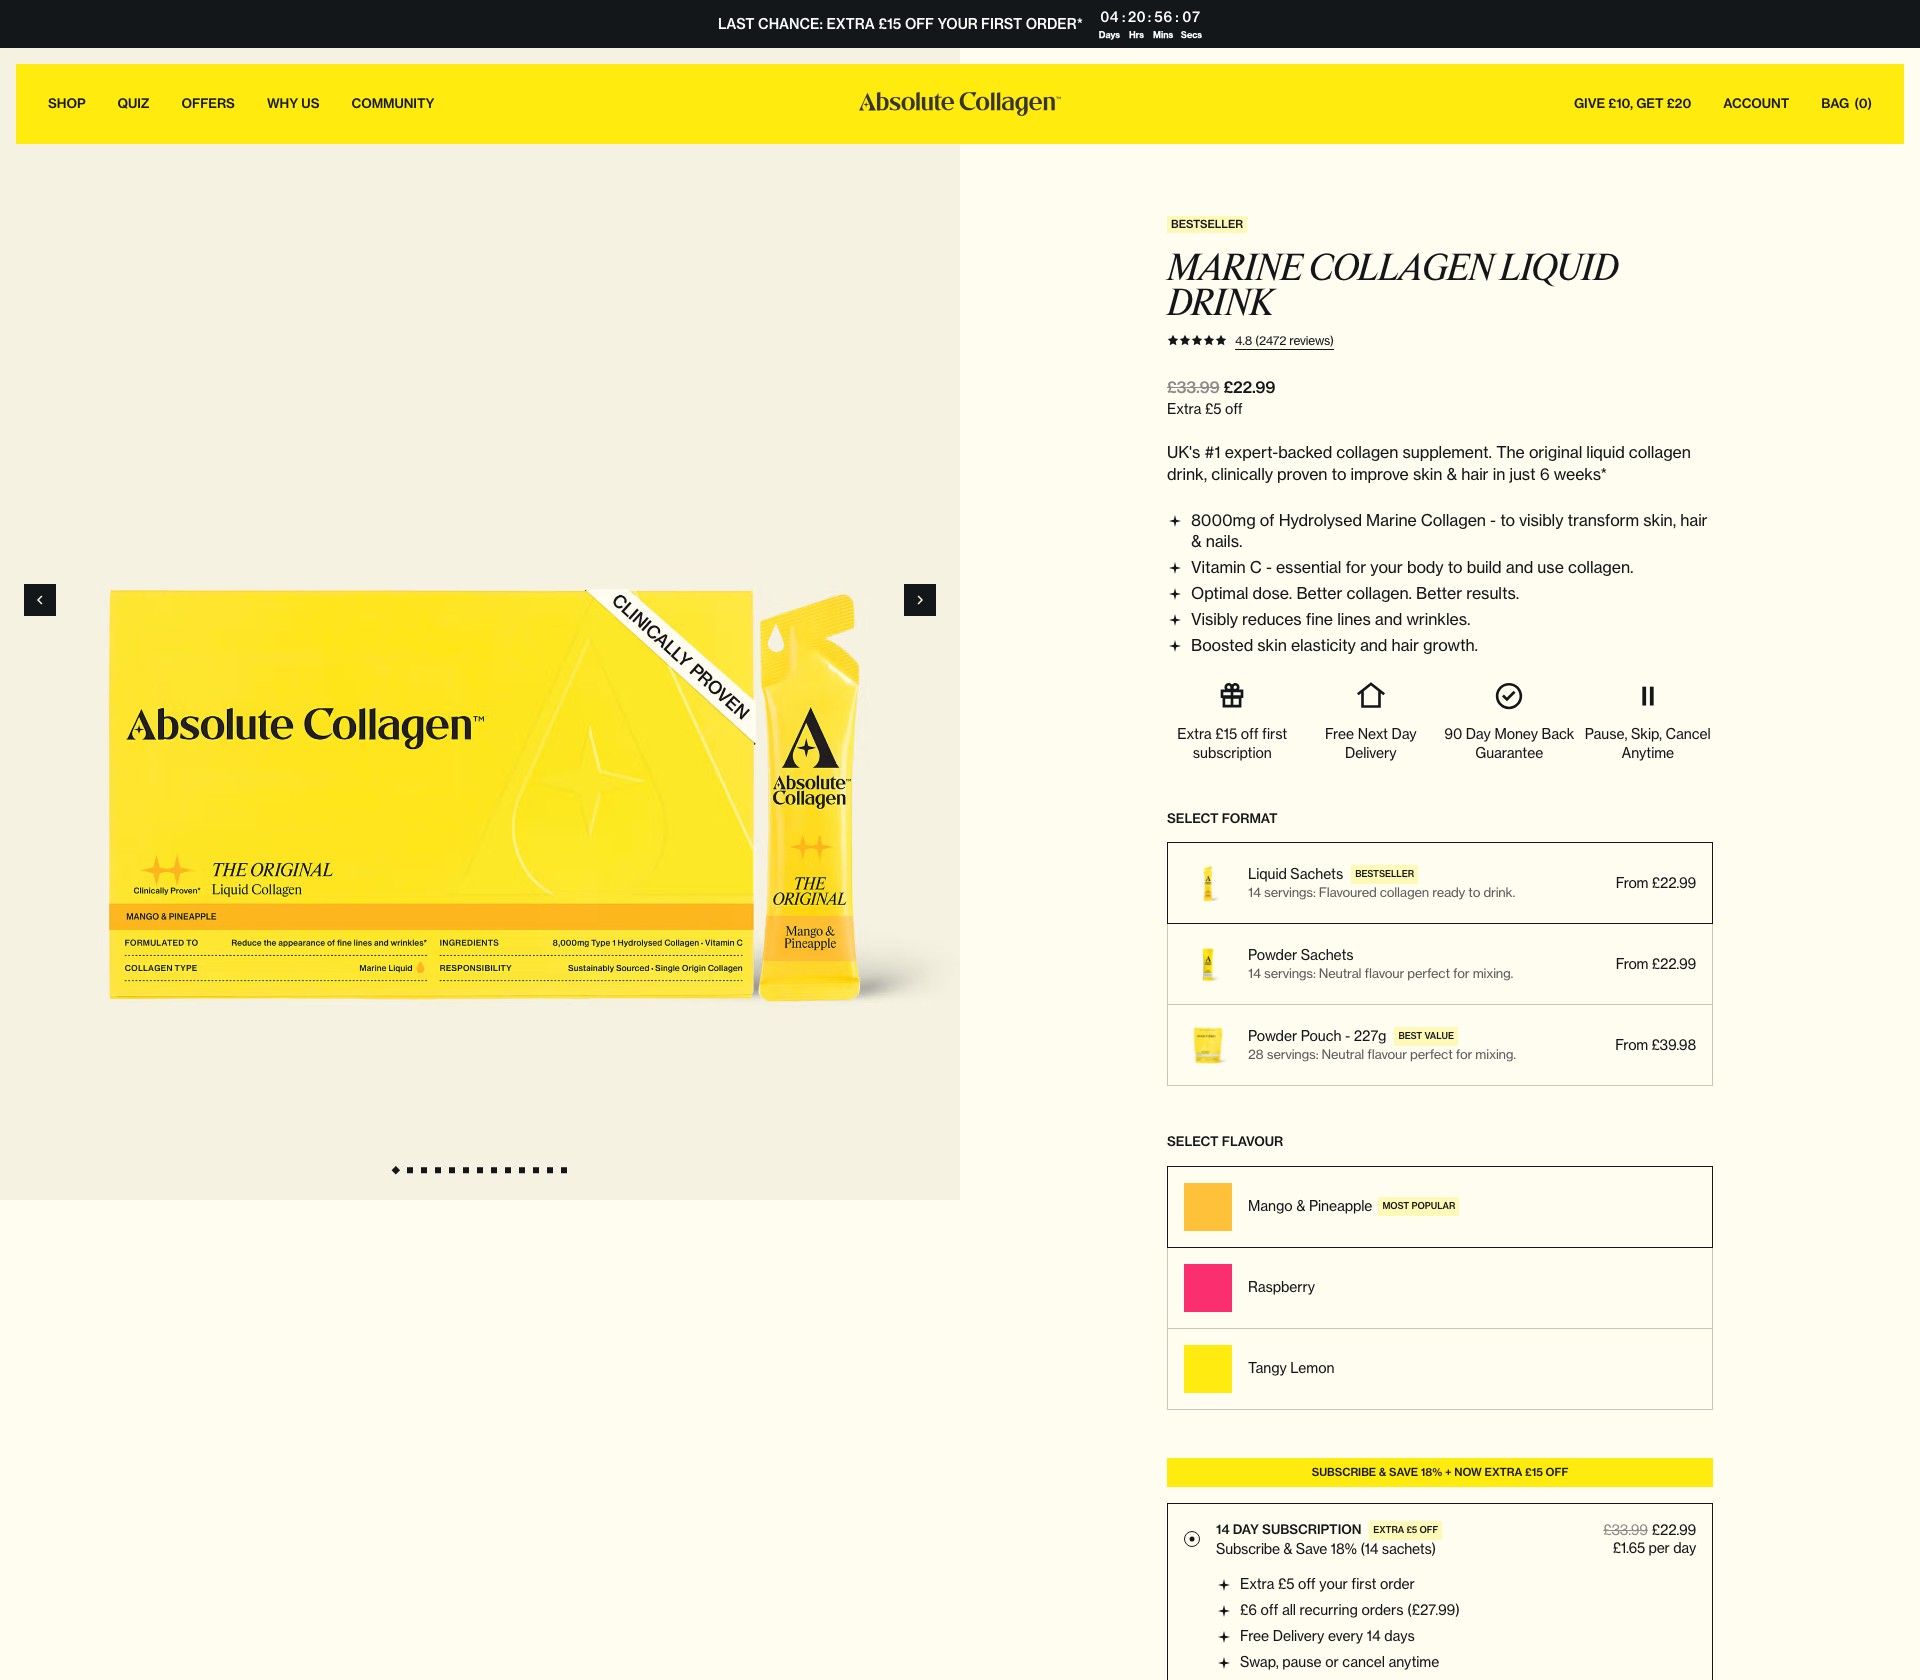The width and height of the screenshot is (1920, 1680).
Task: Click the £22.99 sale price text
Action: click(x=1250, y=387)
